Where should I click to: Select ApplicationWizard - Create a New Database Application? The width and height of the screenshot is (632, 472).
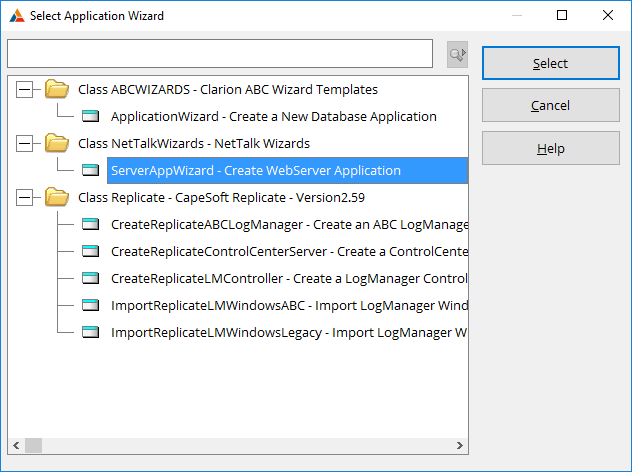pyautogui.click(x=273, y=116)
